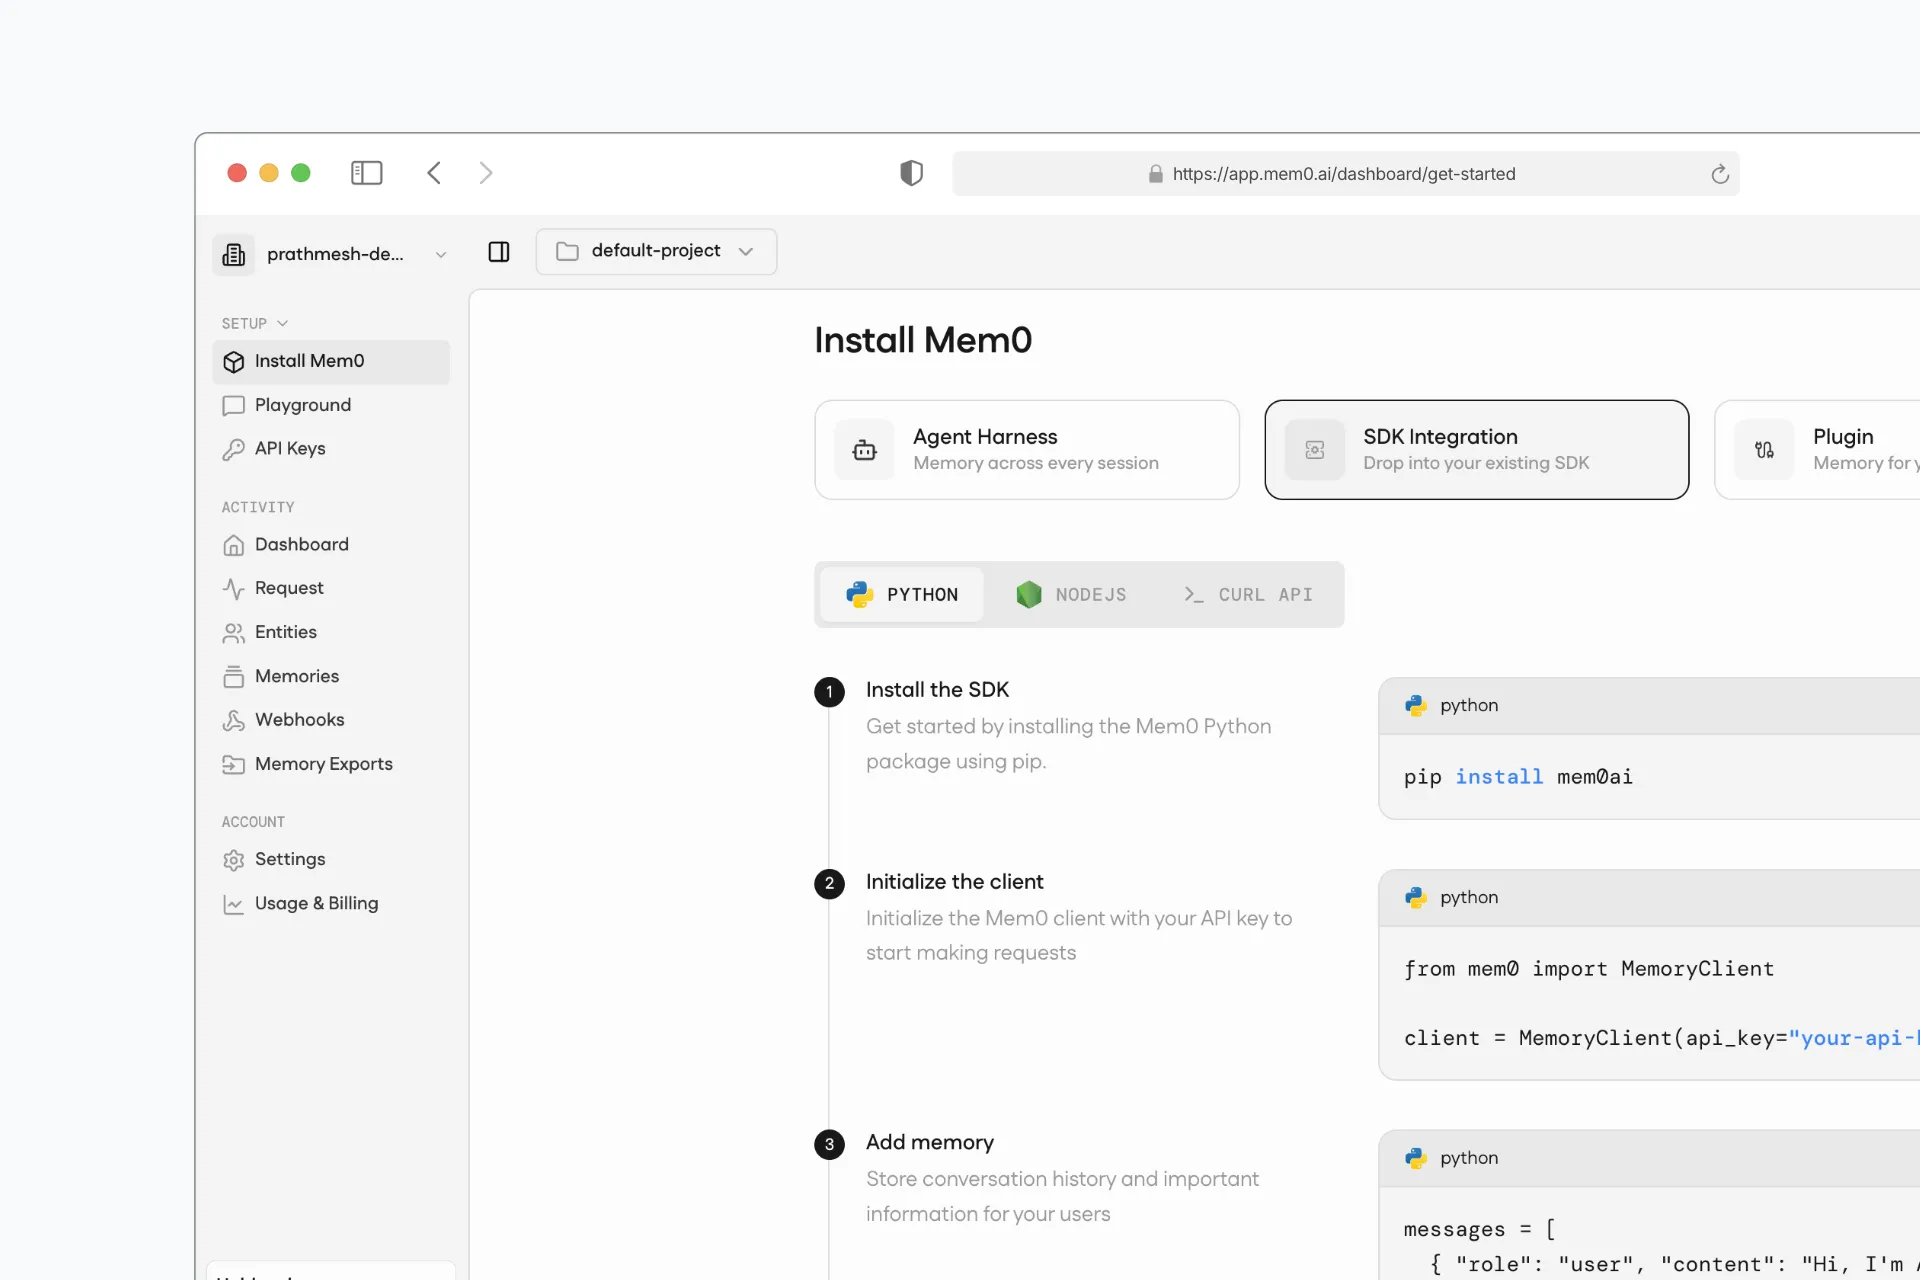Open Memory Exports
The image size is (1920, 1280).
click(331, 764)
